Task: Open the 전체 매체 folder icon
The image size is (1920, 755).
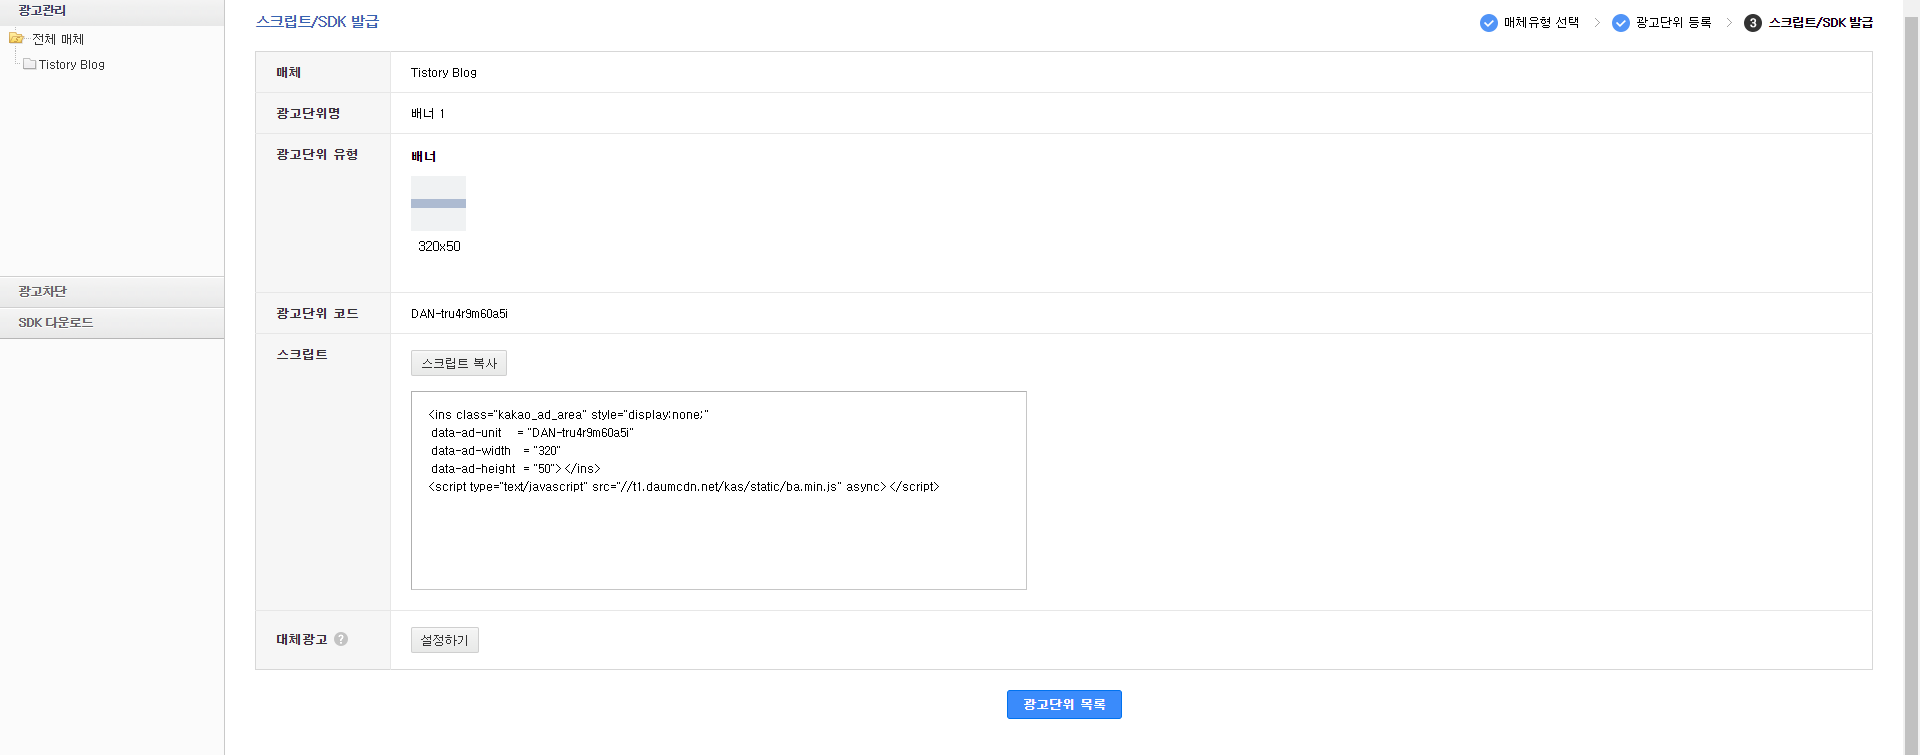Action: pyautogui.click(x=16, y=39)
